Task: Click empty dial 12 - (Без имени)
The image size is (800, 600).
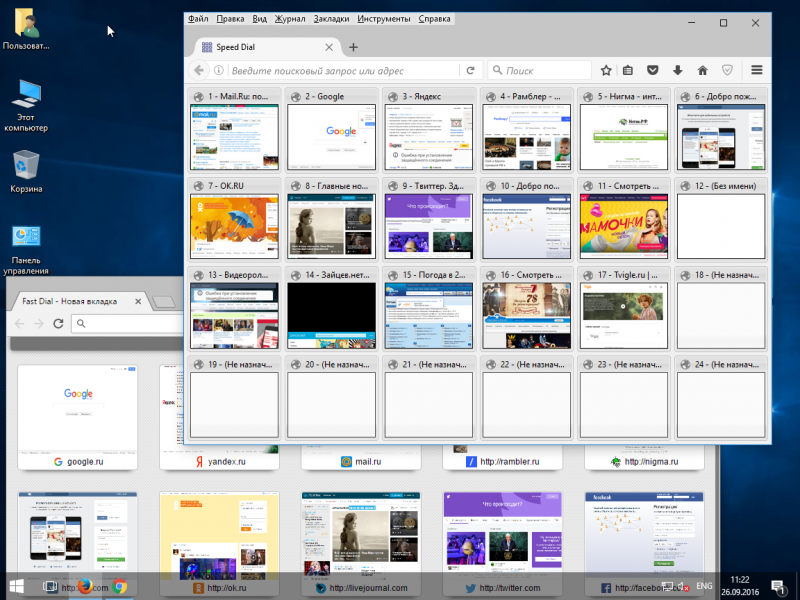Action: point(721,226)
